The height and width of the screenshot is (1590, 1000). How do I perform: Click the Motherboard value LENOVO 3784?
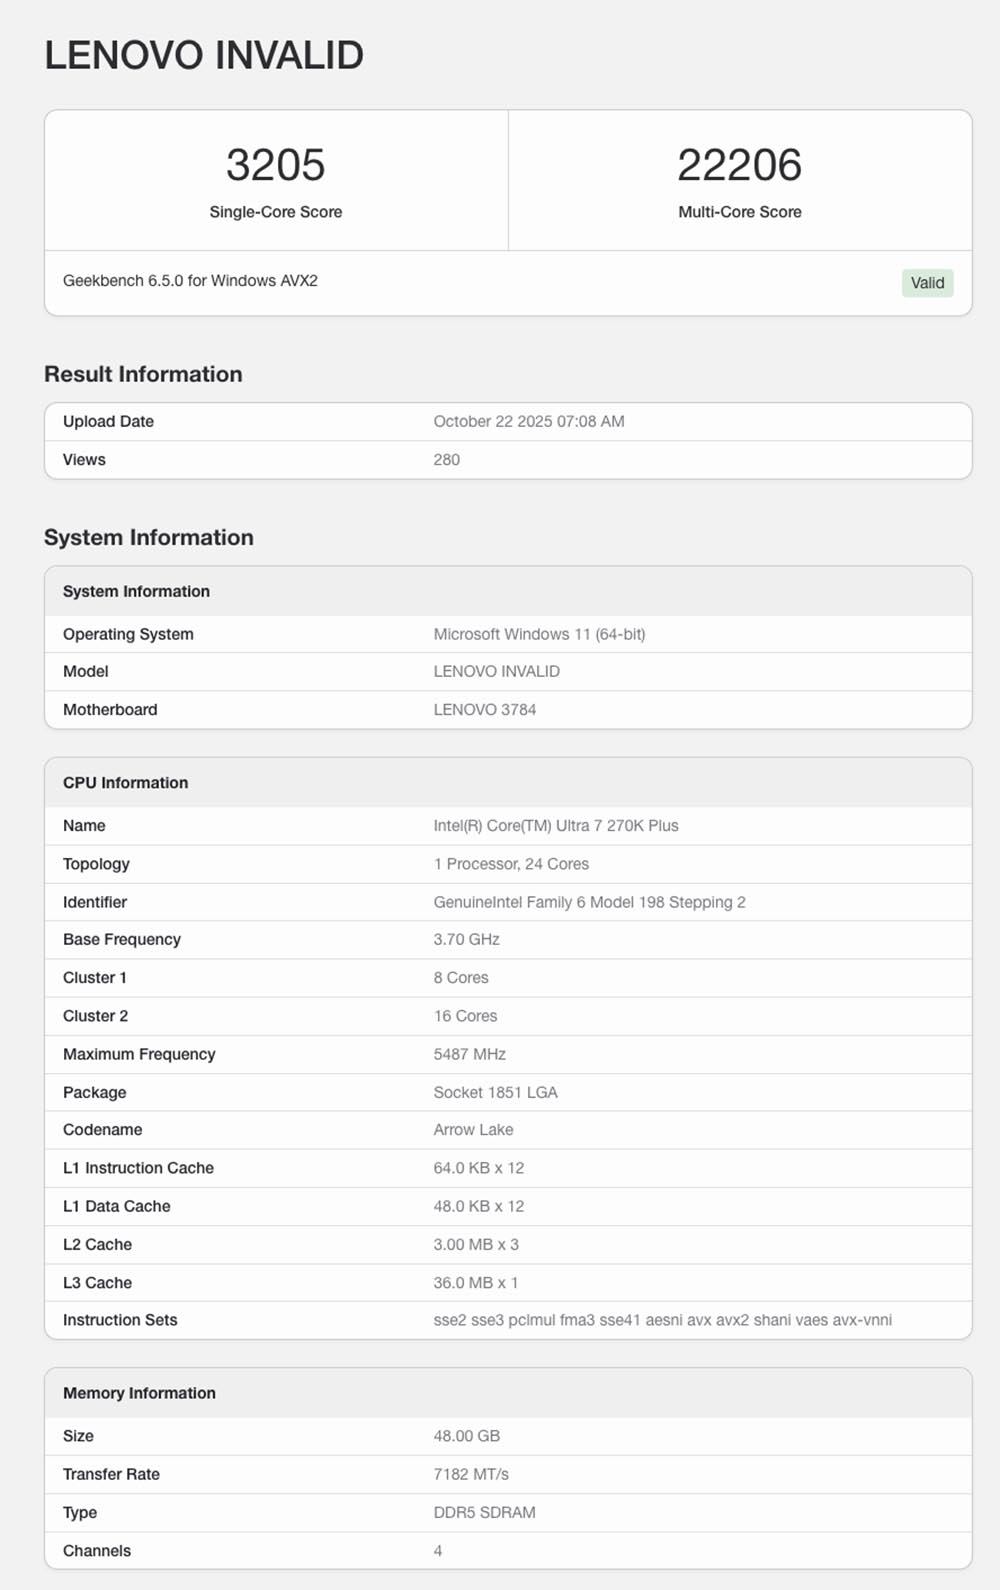(x=484, y=710)
